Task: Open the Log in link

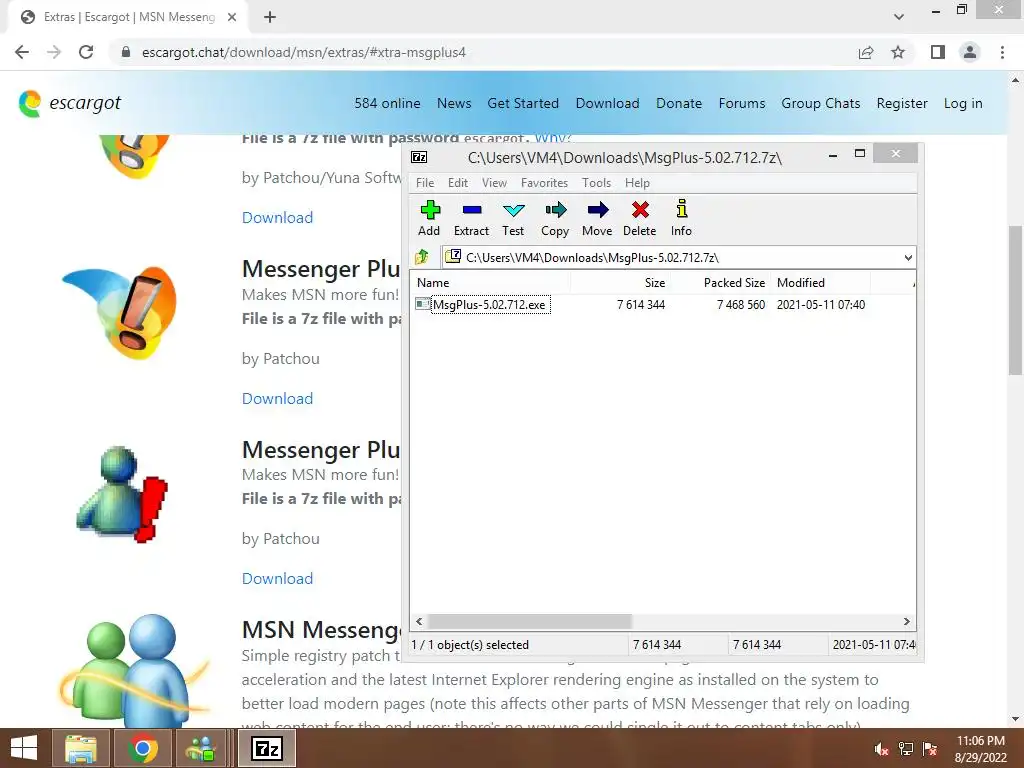Action: [963, 103]
